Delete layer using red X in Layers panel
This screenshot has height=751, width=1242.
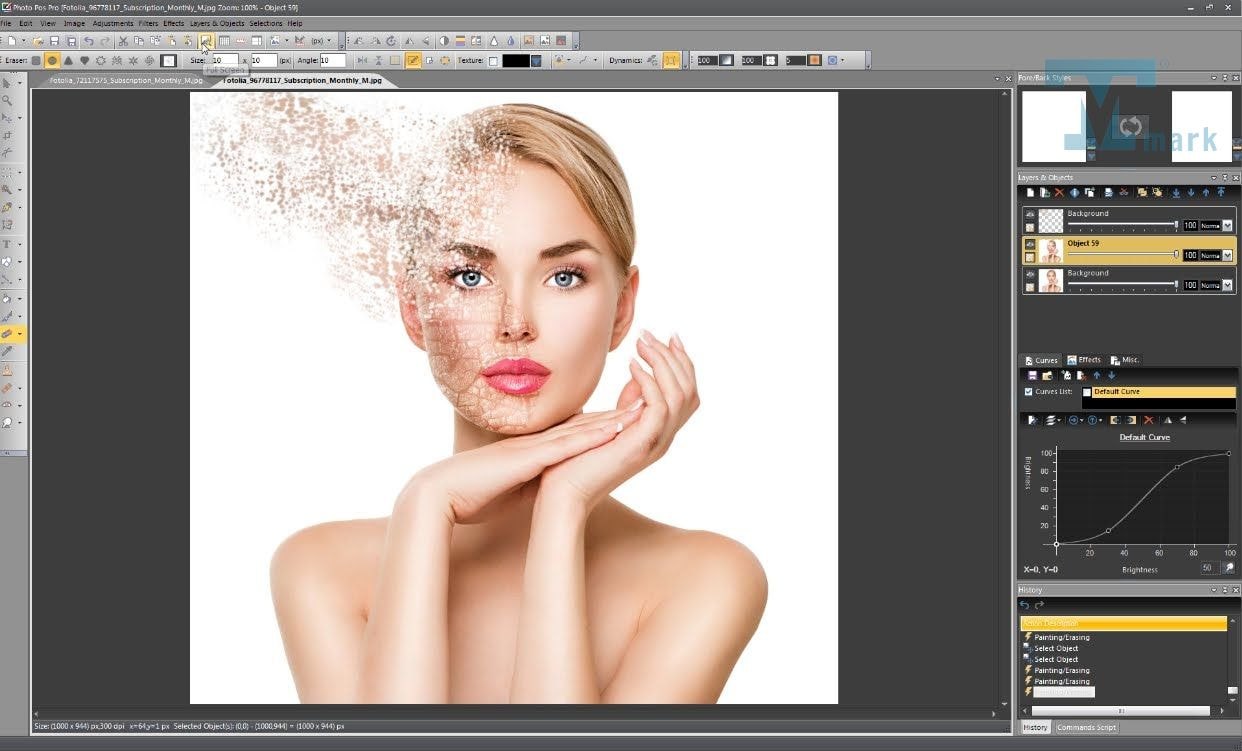click(1059, 193)
